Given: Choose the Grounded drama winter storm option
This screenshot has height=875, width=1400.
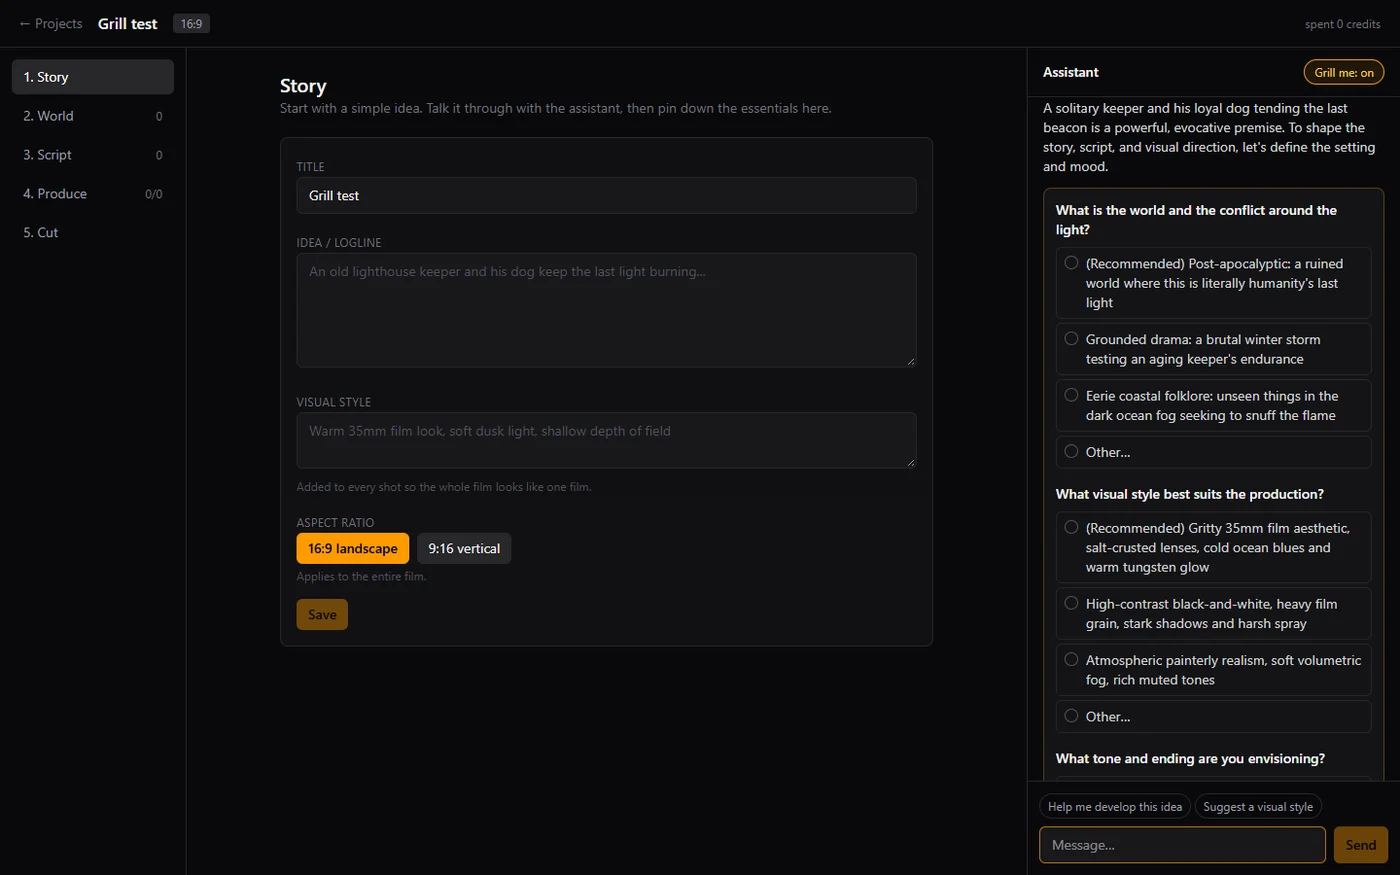Looking at the screenshot, I should pyautogui.click(x=1213, y=349).
